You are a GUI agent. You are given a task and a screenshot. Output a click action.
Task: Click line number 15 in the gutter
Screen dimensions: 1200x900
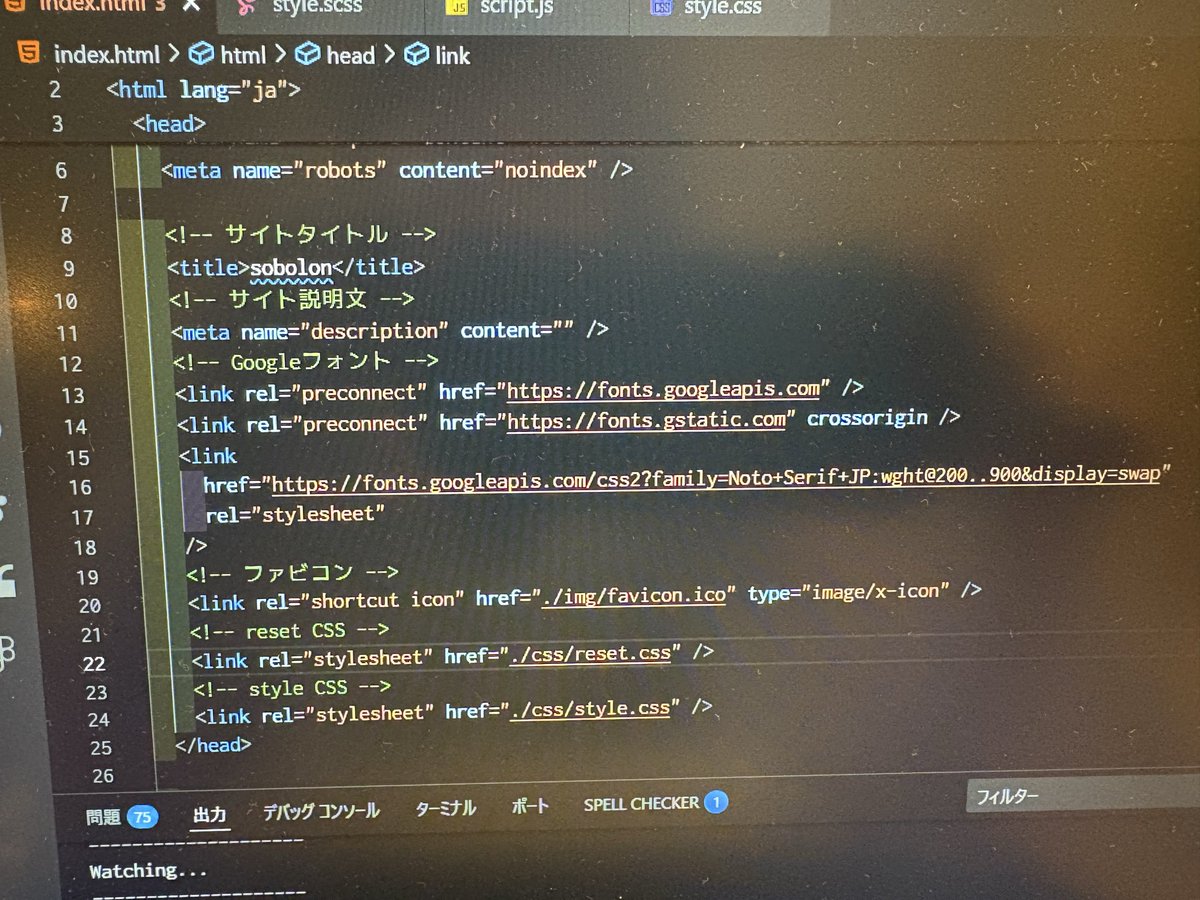tap(78, 457)
